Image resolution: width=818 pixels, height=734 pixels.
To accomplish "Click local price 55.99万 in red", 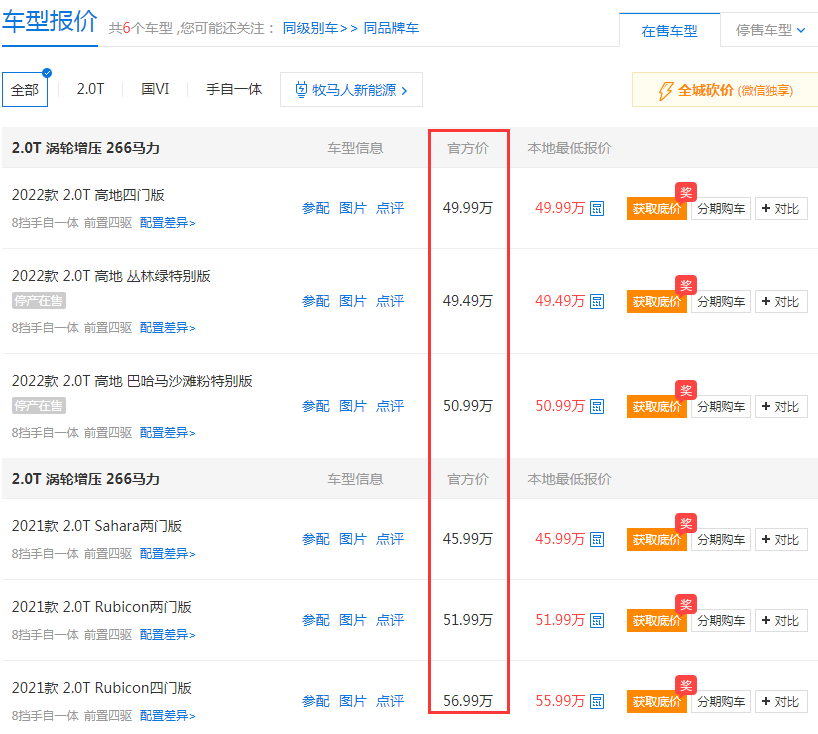I will click(x=560, y=701).
